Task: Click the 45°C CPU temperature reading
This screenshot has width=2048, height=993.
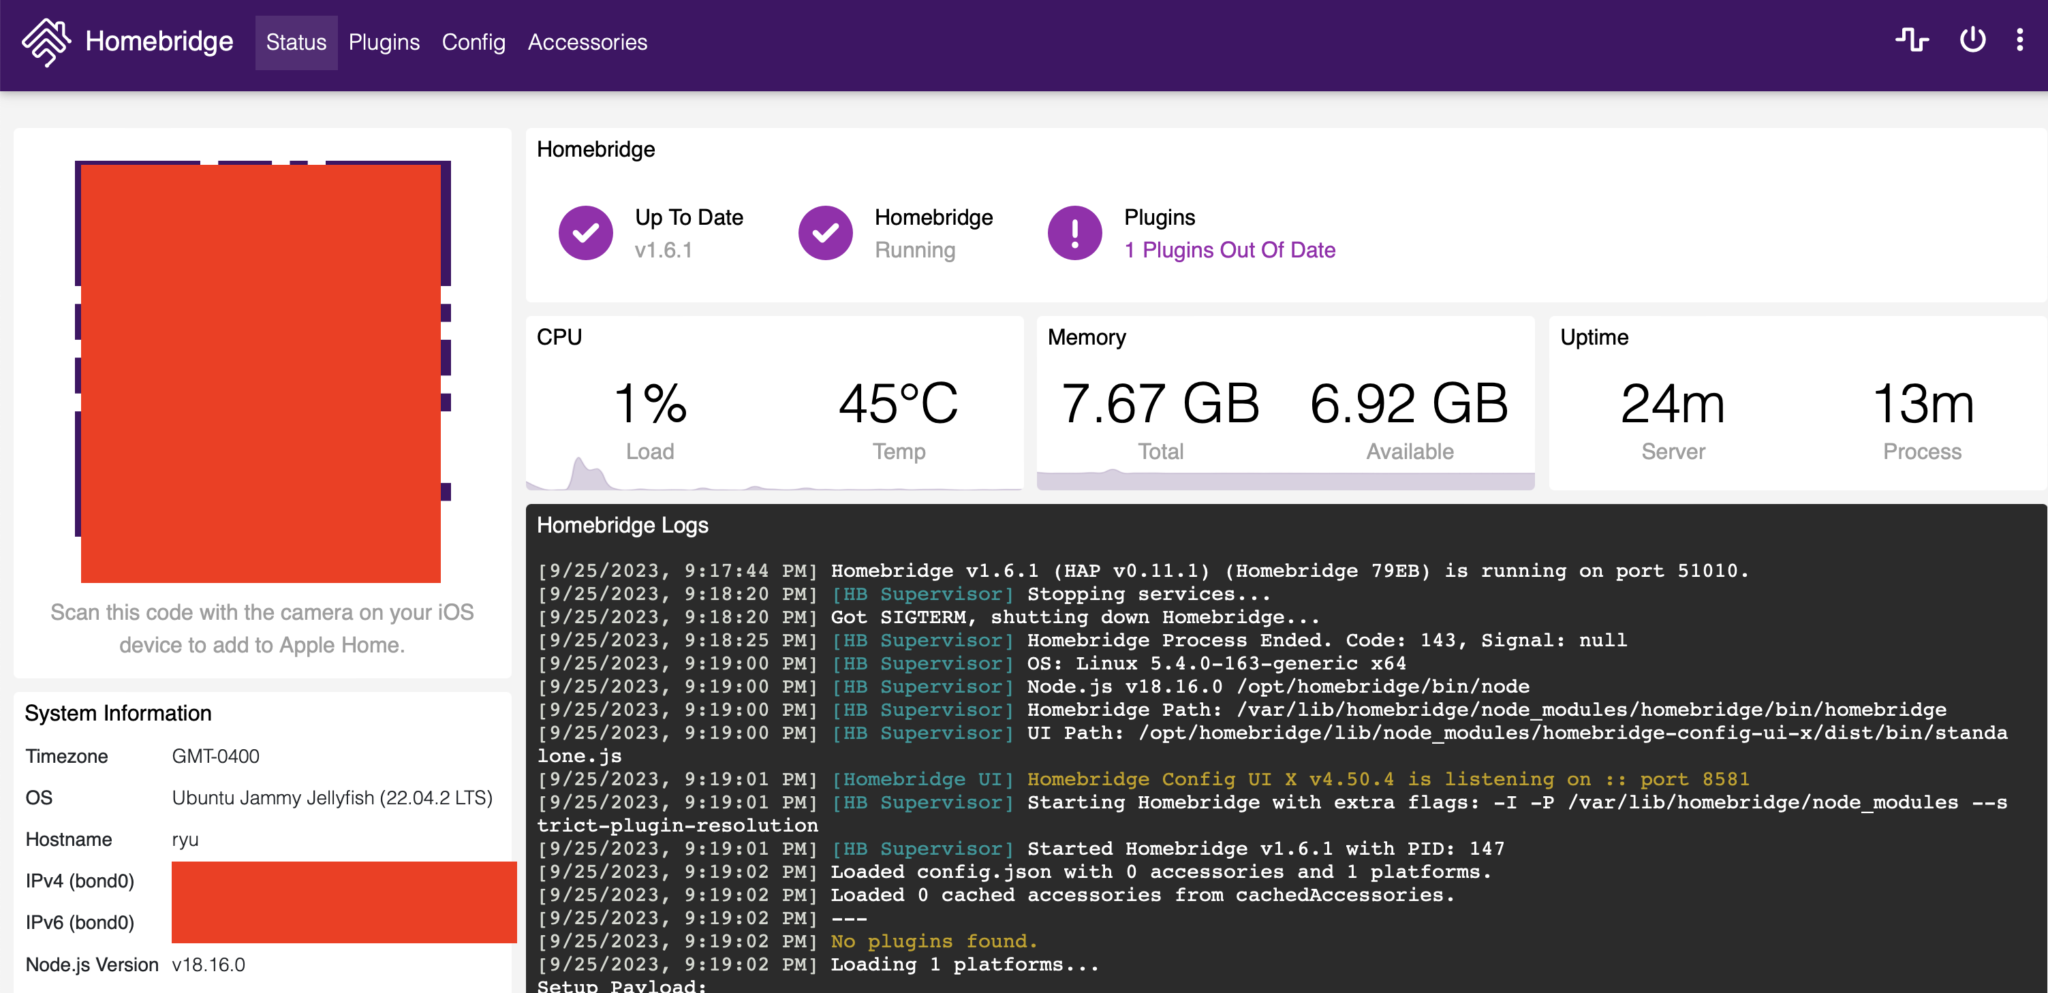Action: coord(898,404)
